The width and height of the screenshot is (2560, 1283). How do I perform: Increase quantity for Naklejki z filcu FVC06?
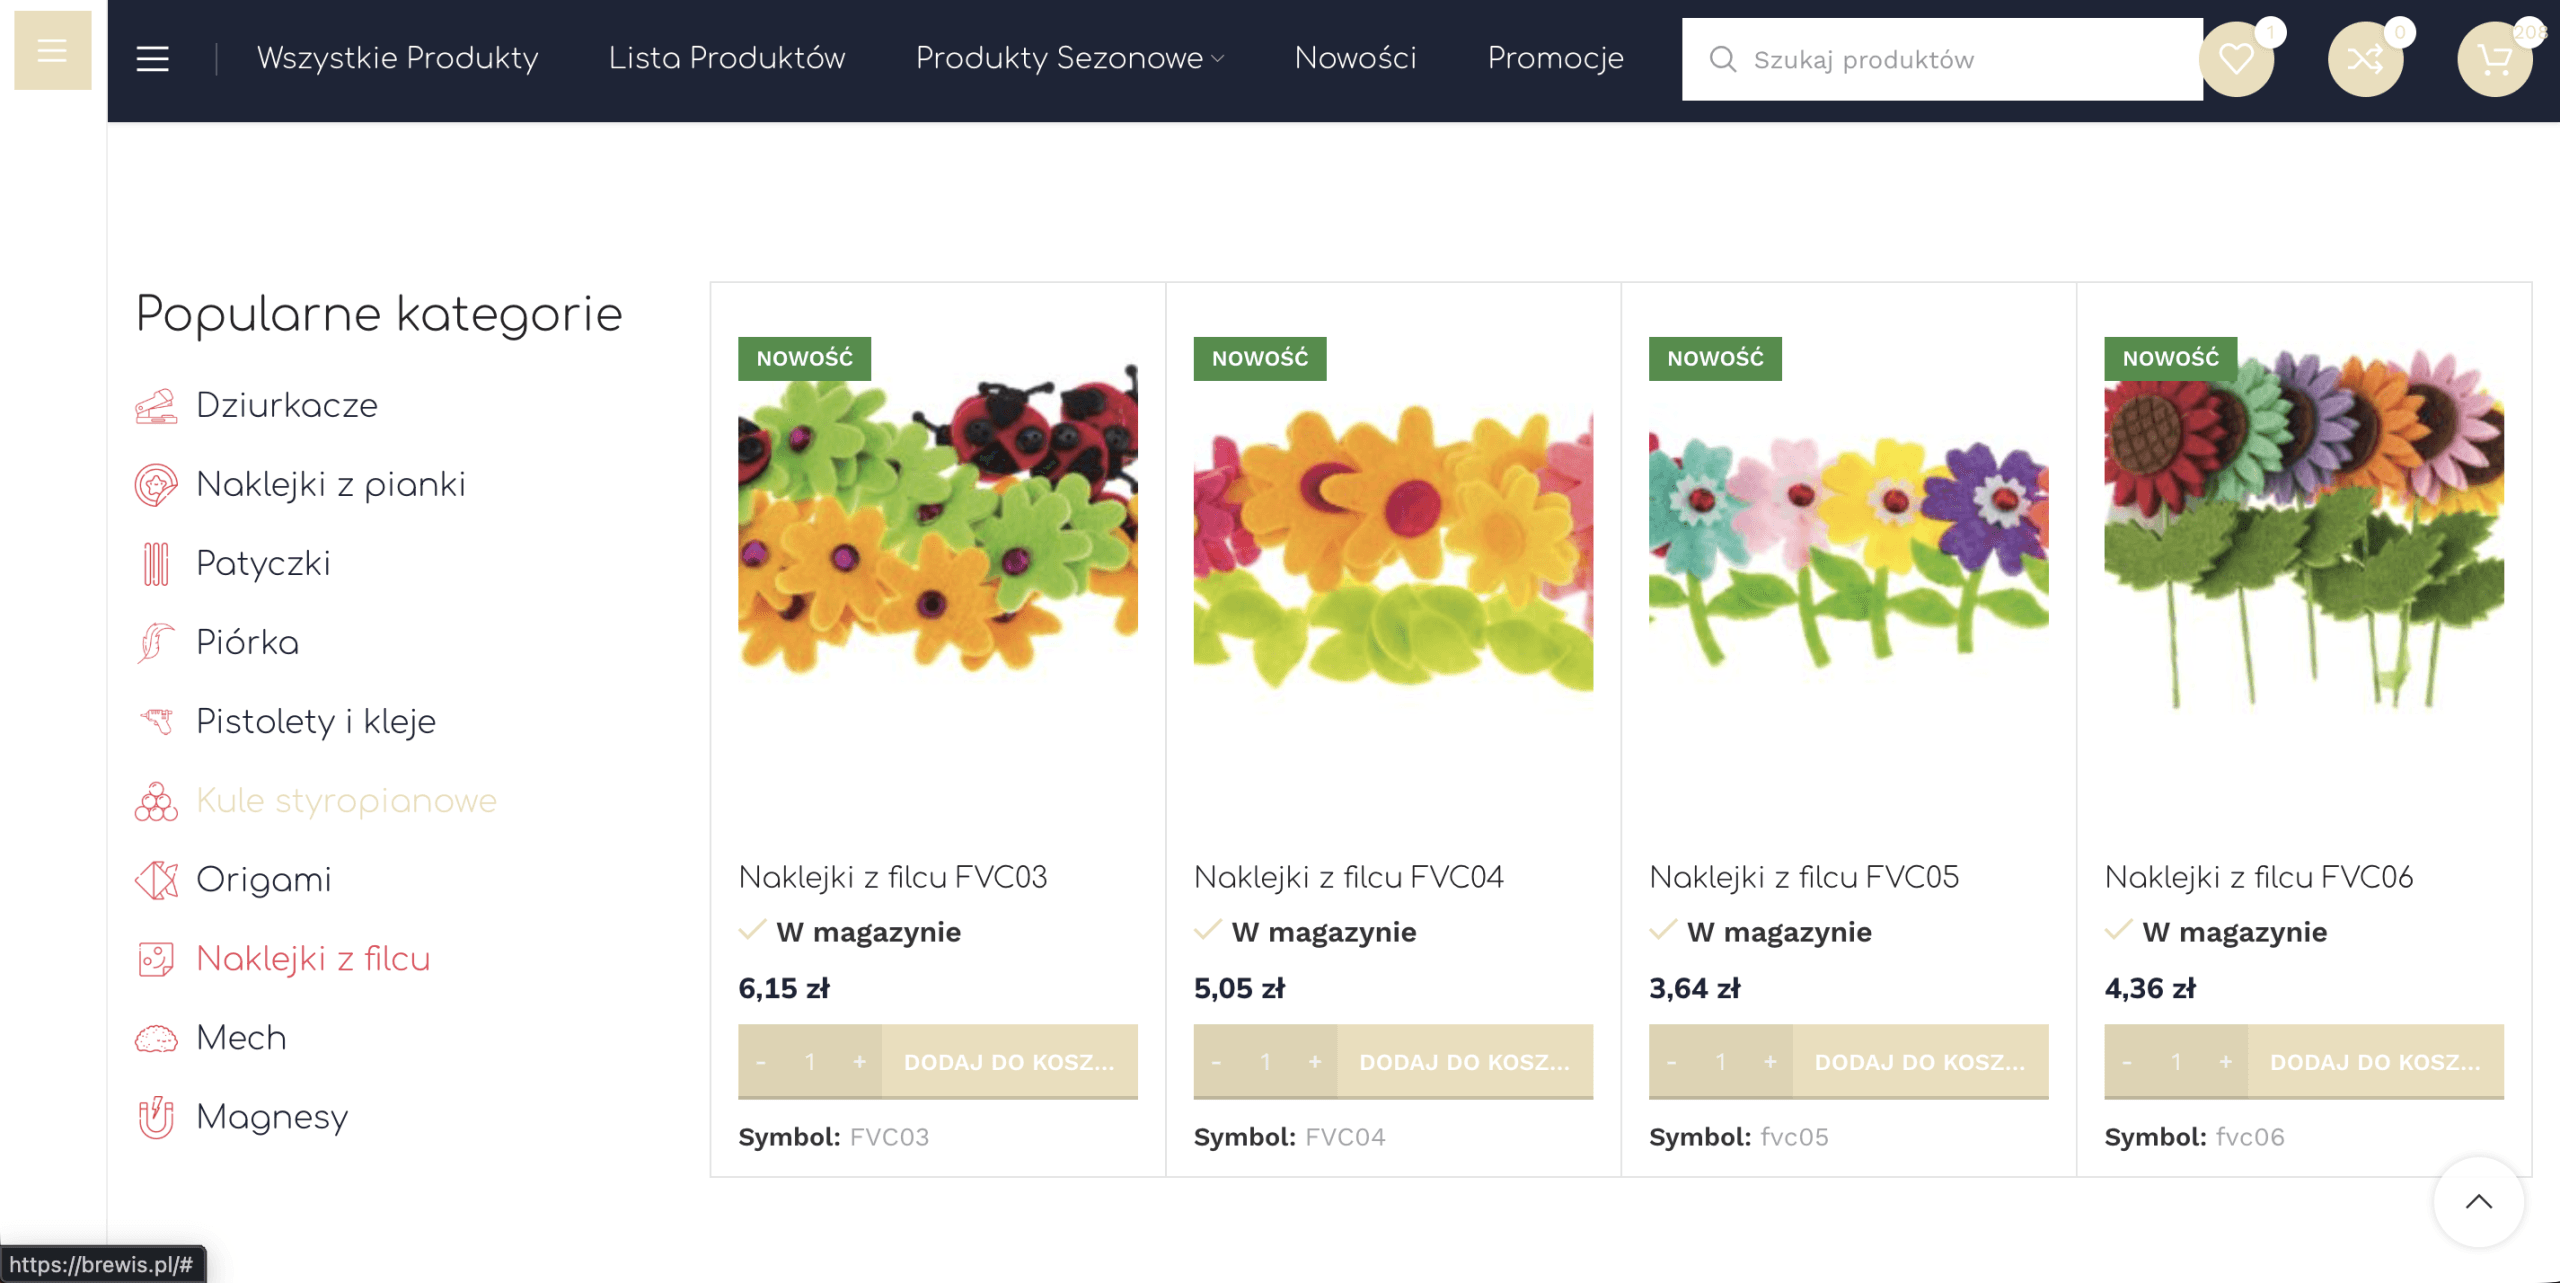point(2225,1062)
